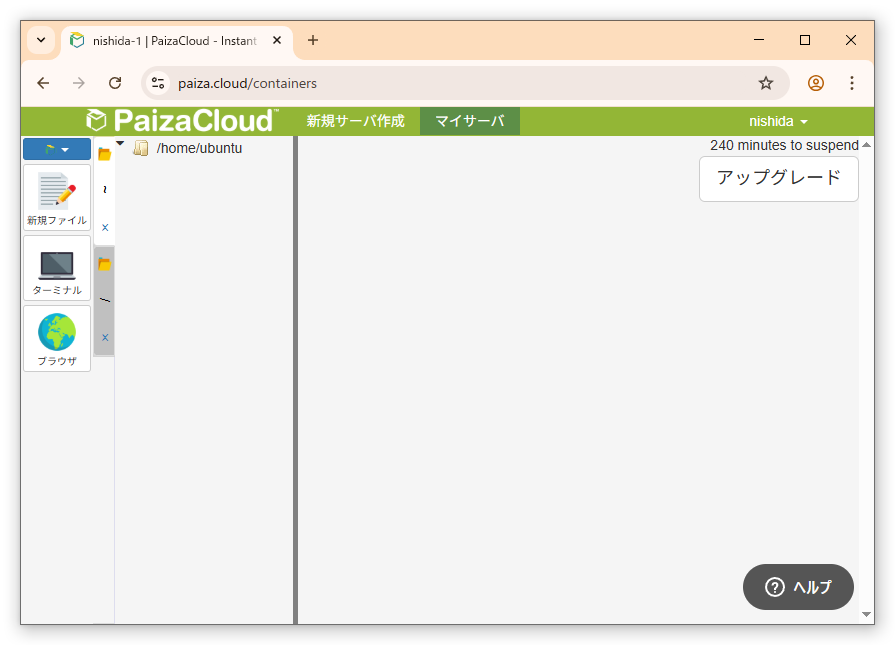Switch to the マイサーバ tab
The width and height of the screenshot is (895, 645).
(x=469, y=120)
